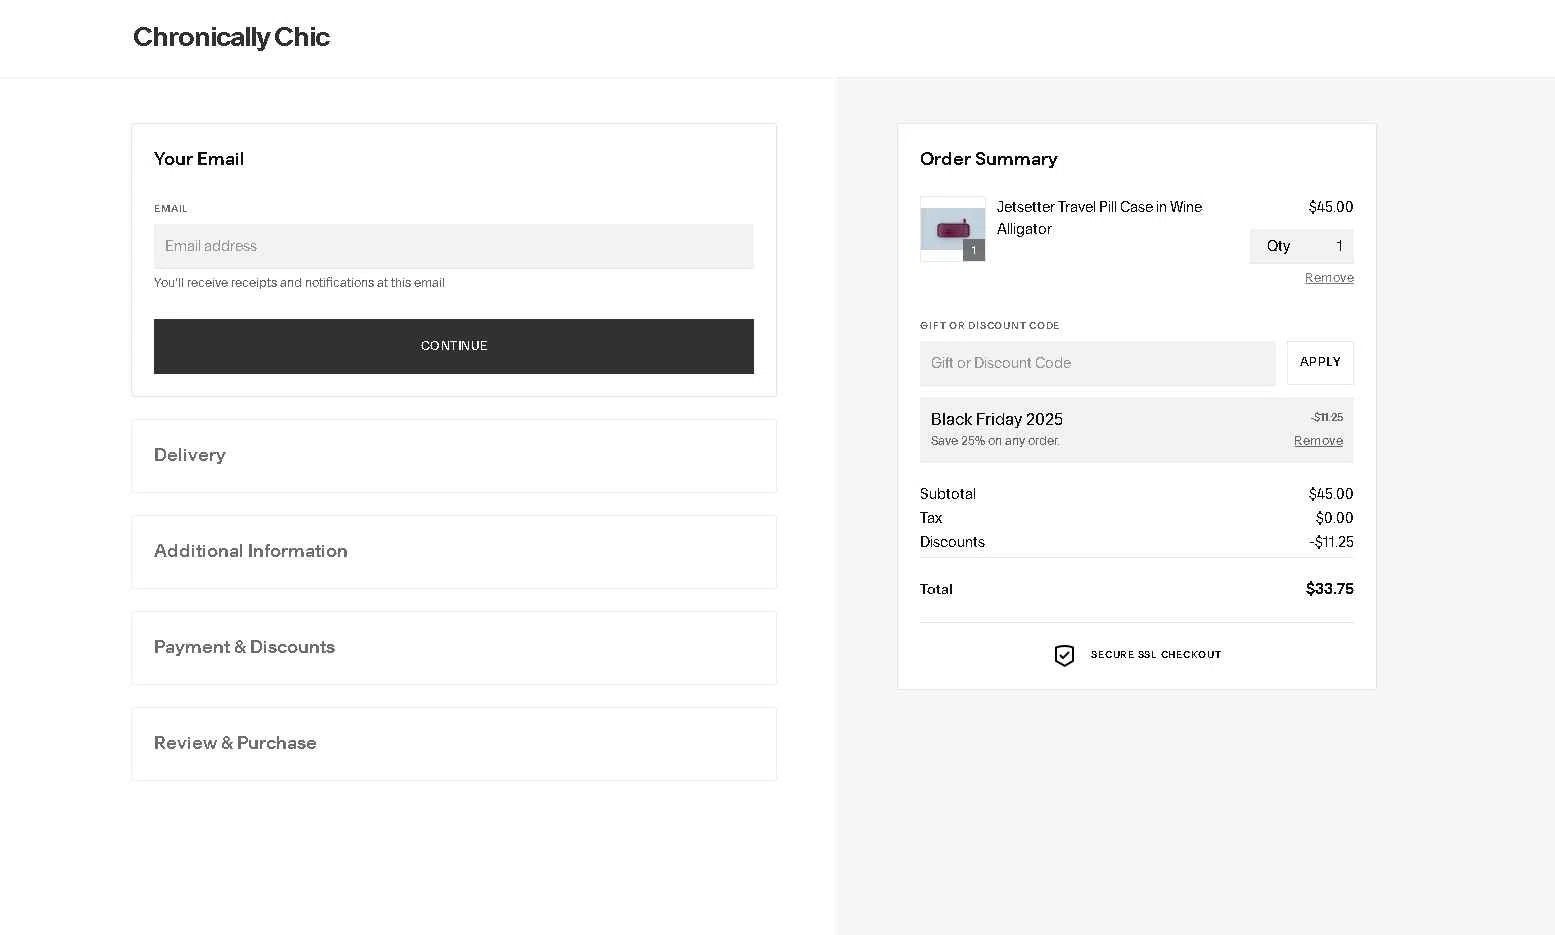Image resolution: width=1555 pixels, height=935 pixels.
Task: Remove the Jetsetter Travel Pill Case item
Action: (x=1329, y=278)
